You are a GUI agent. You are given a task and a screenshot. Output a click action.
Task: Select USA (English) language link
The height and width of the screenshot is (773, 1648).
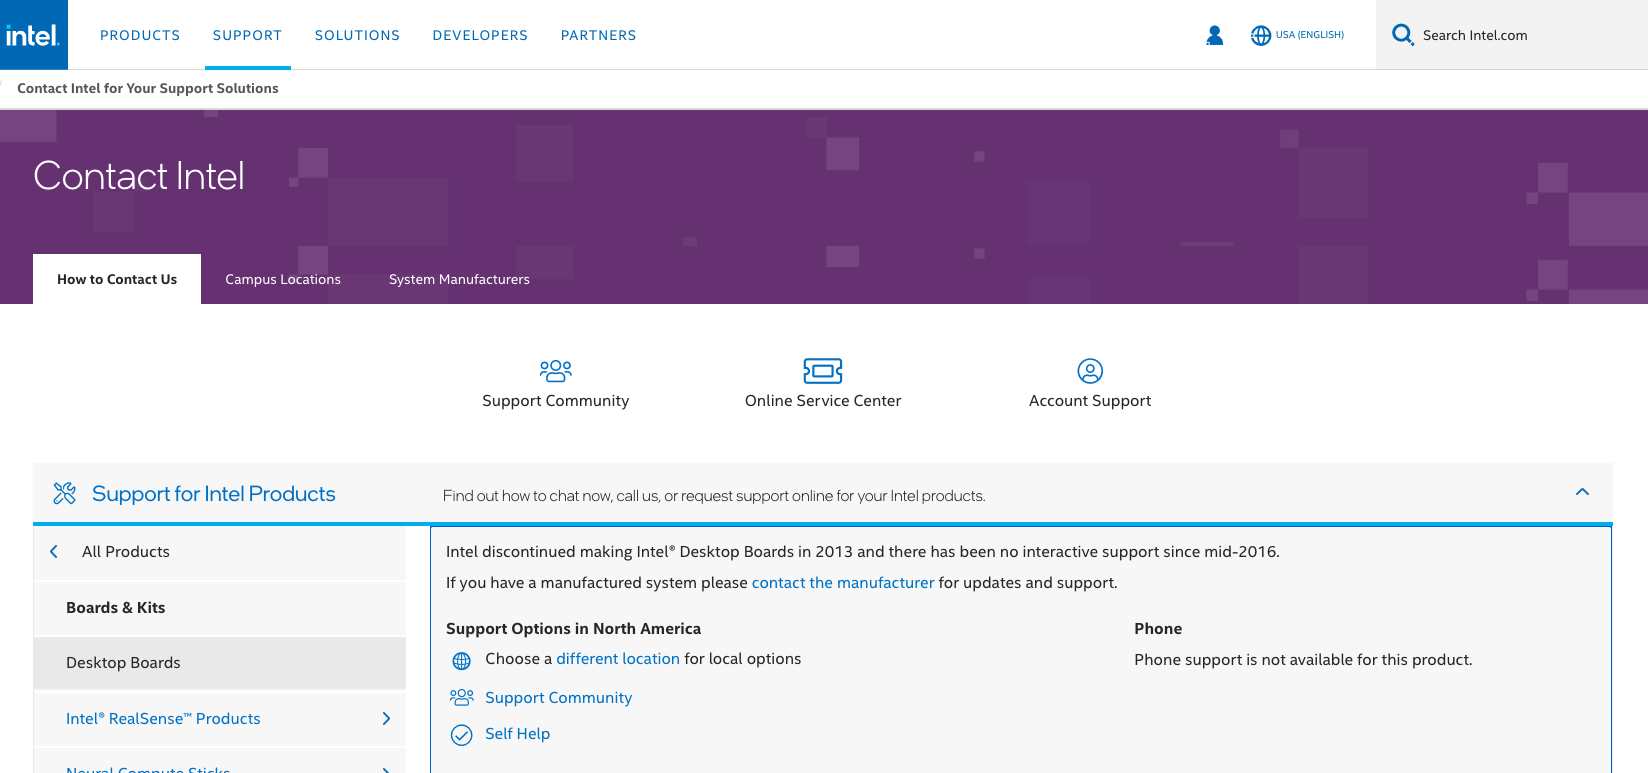click(1309, 35)
